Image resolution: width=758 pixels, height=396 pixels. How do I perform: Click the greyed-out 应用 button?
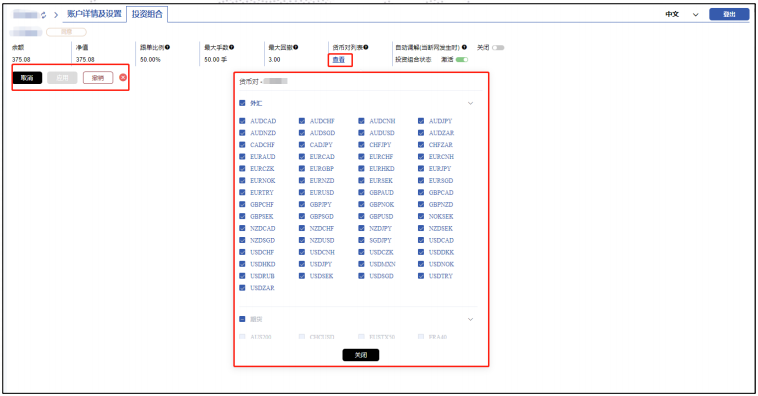tap(62, 77)
